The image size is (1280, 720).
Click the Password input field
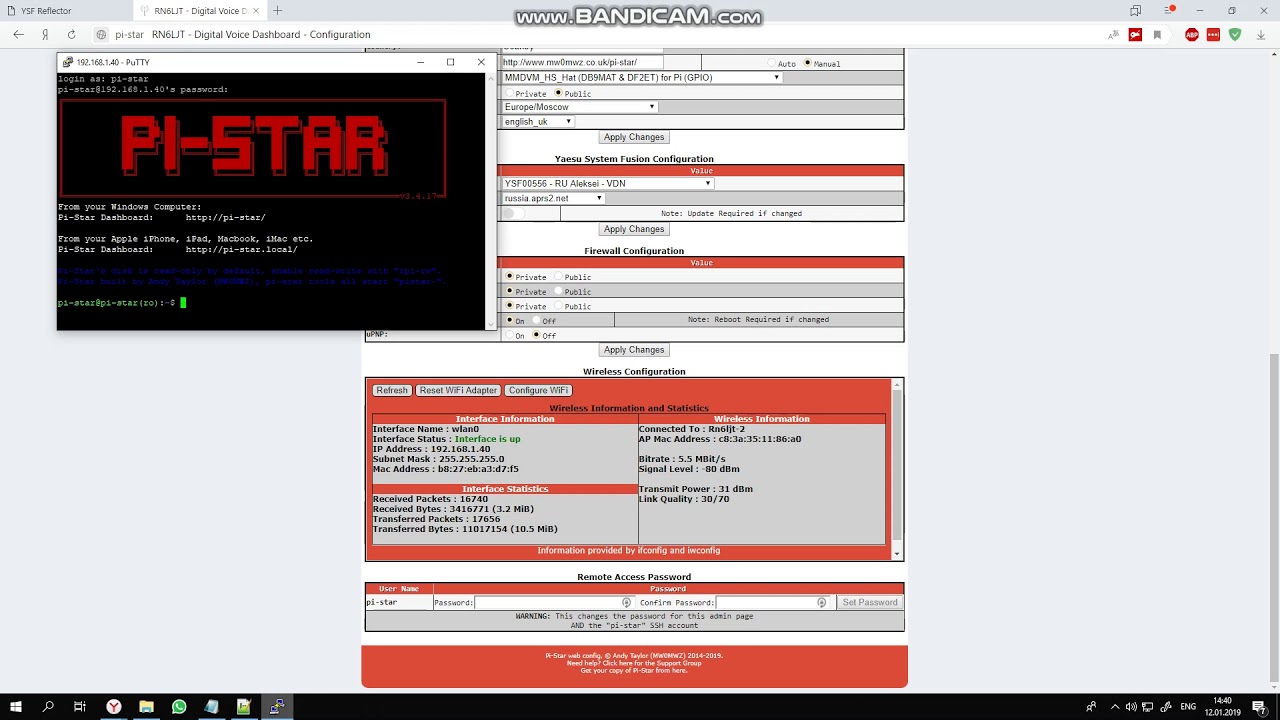(555, 602)
